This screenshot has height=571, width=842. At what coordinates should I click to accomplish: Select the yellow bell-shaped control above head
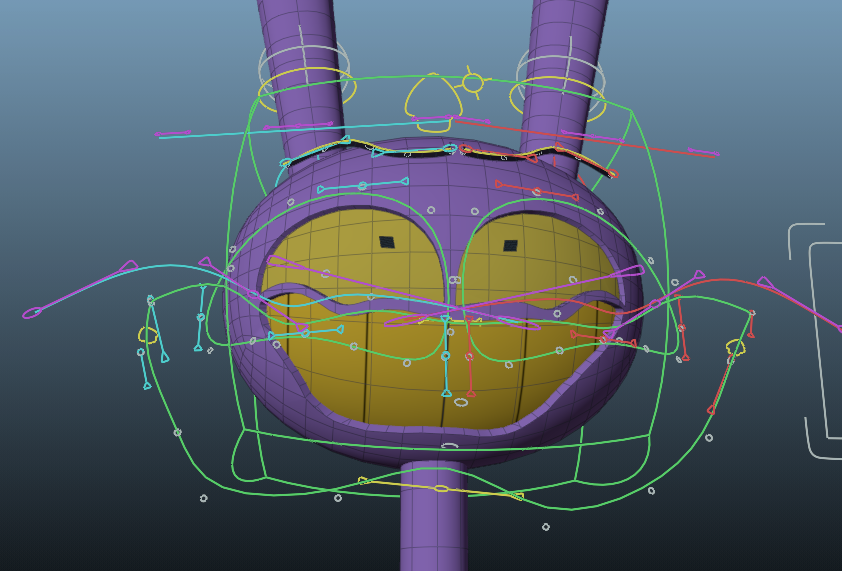point(433,103)
